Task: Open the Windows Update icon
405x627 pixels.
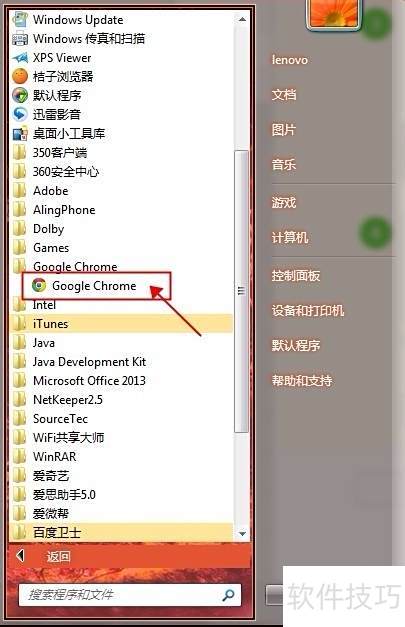Action: [20, 20]
